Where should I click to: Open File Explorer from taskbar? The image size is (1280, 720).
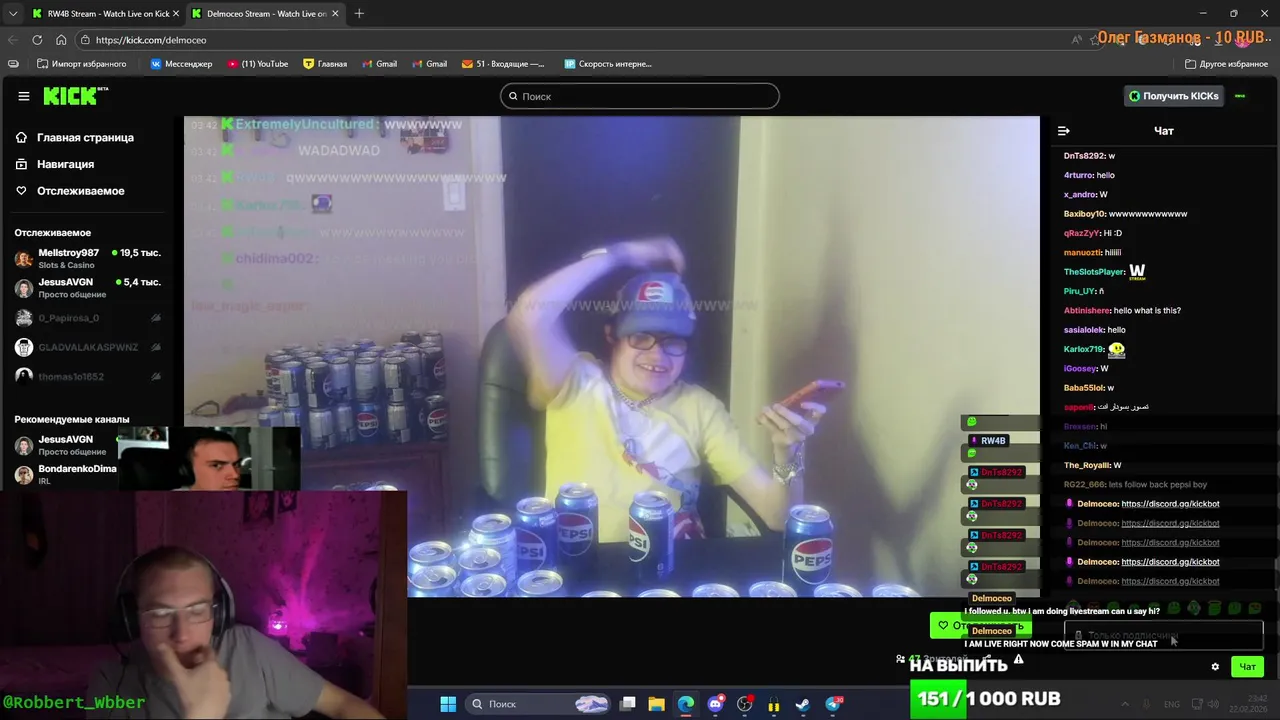click(657, 704)
